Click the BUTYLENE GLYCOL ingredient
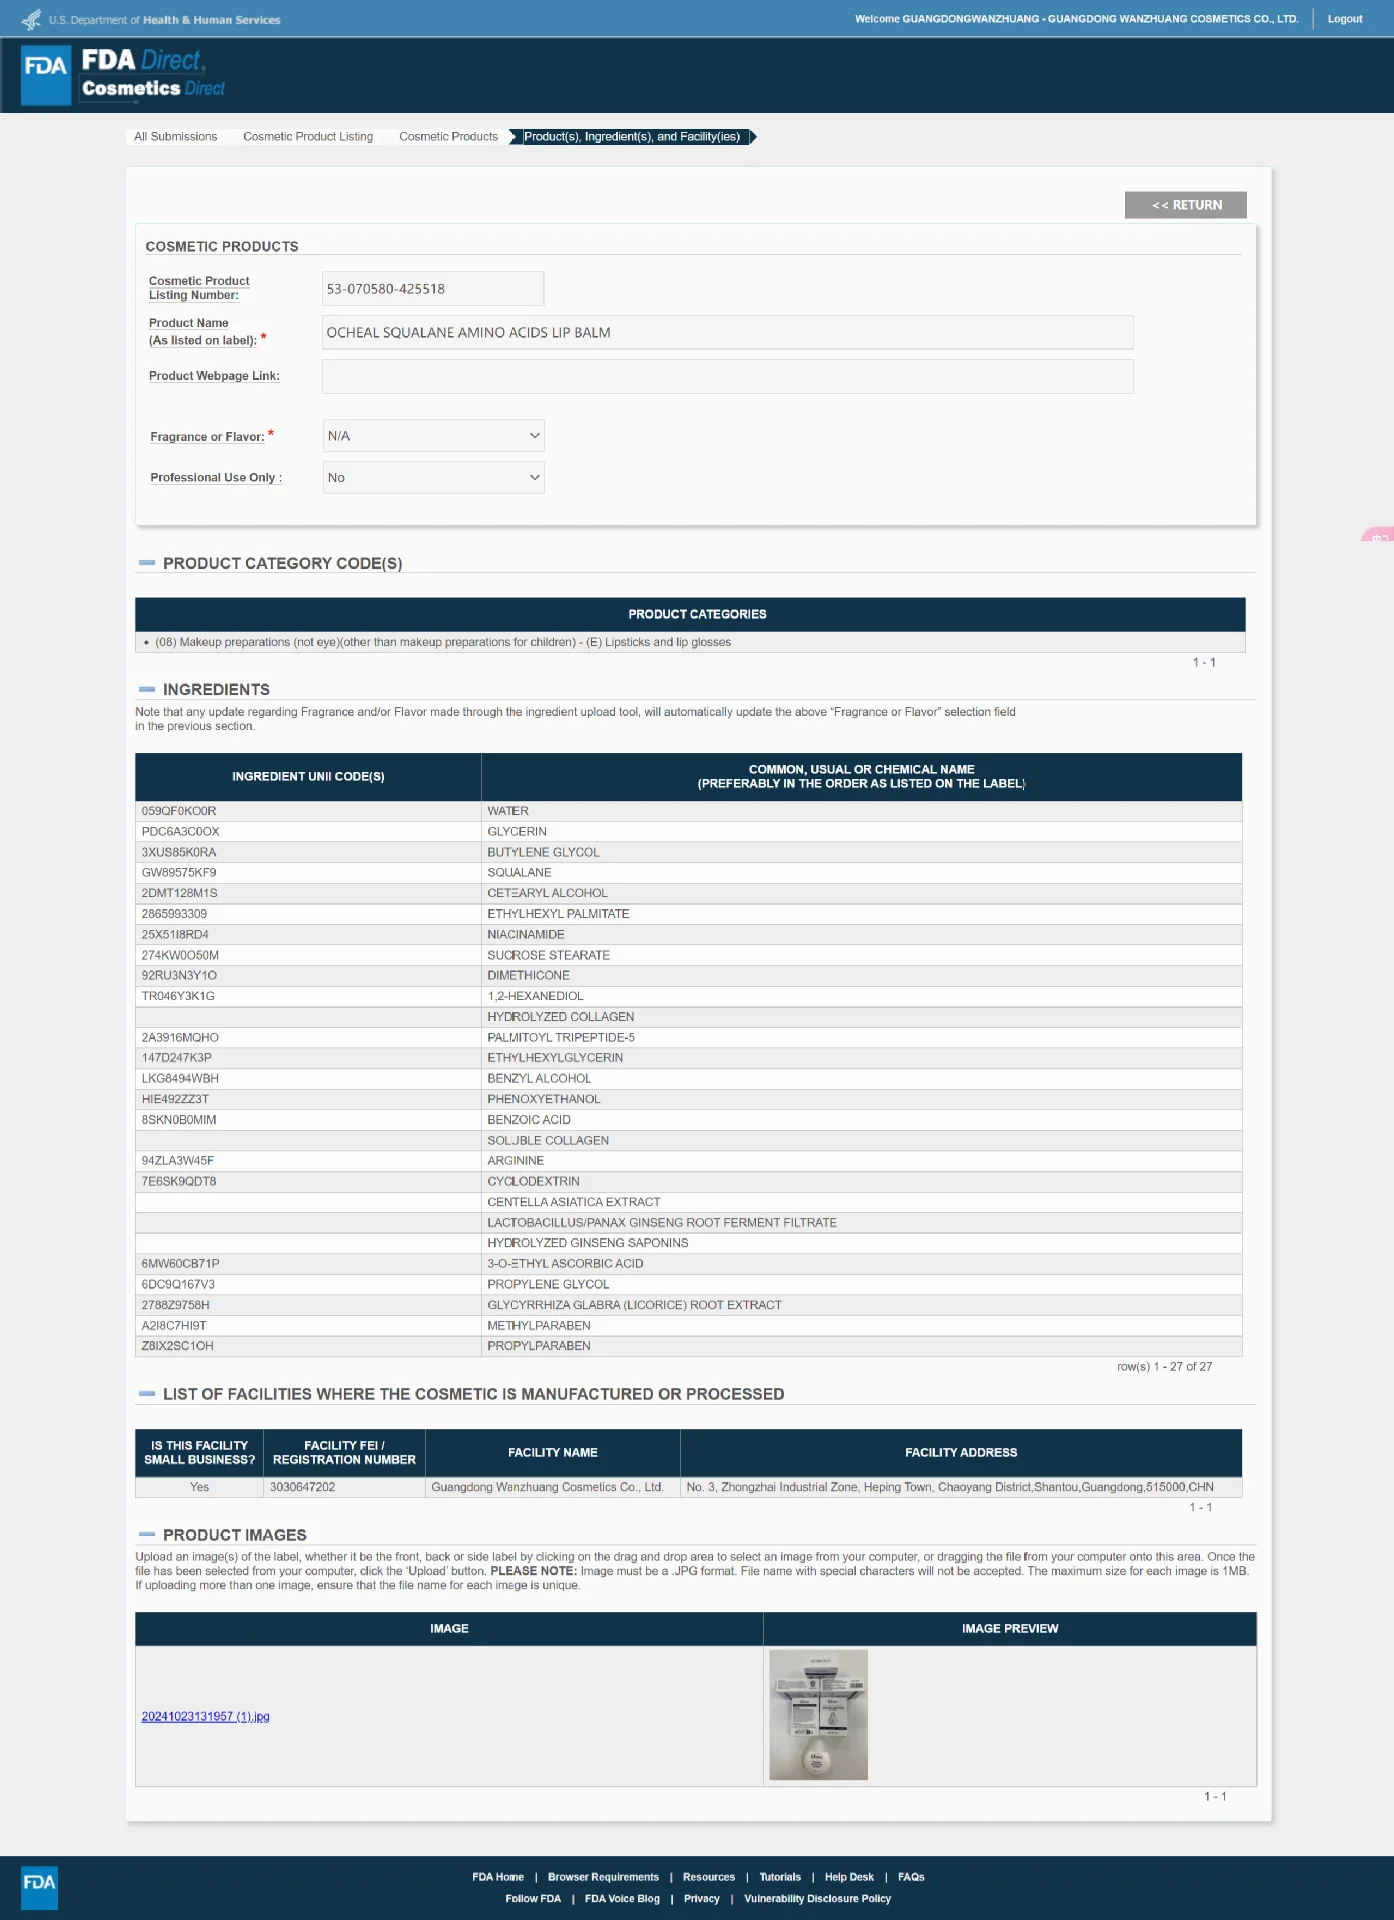1394x1920 pixels. tap(543, 853)
